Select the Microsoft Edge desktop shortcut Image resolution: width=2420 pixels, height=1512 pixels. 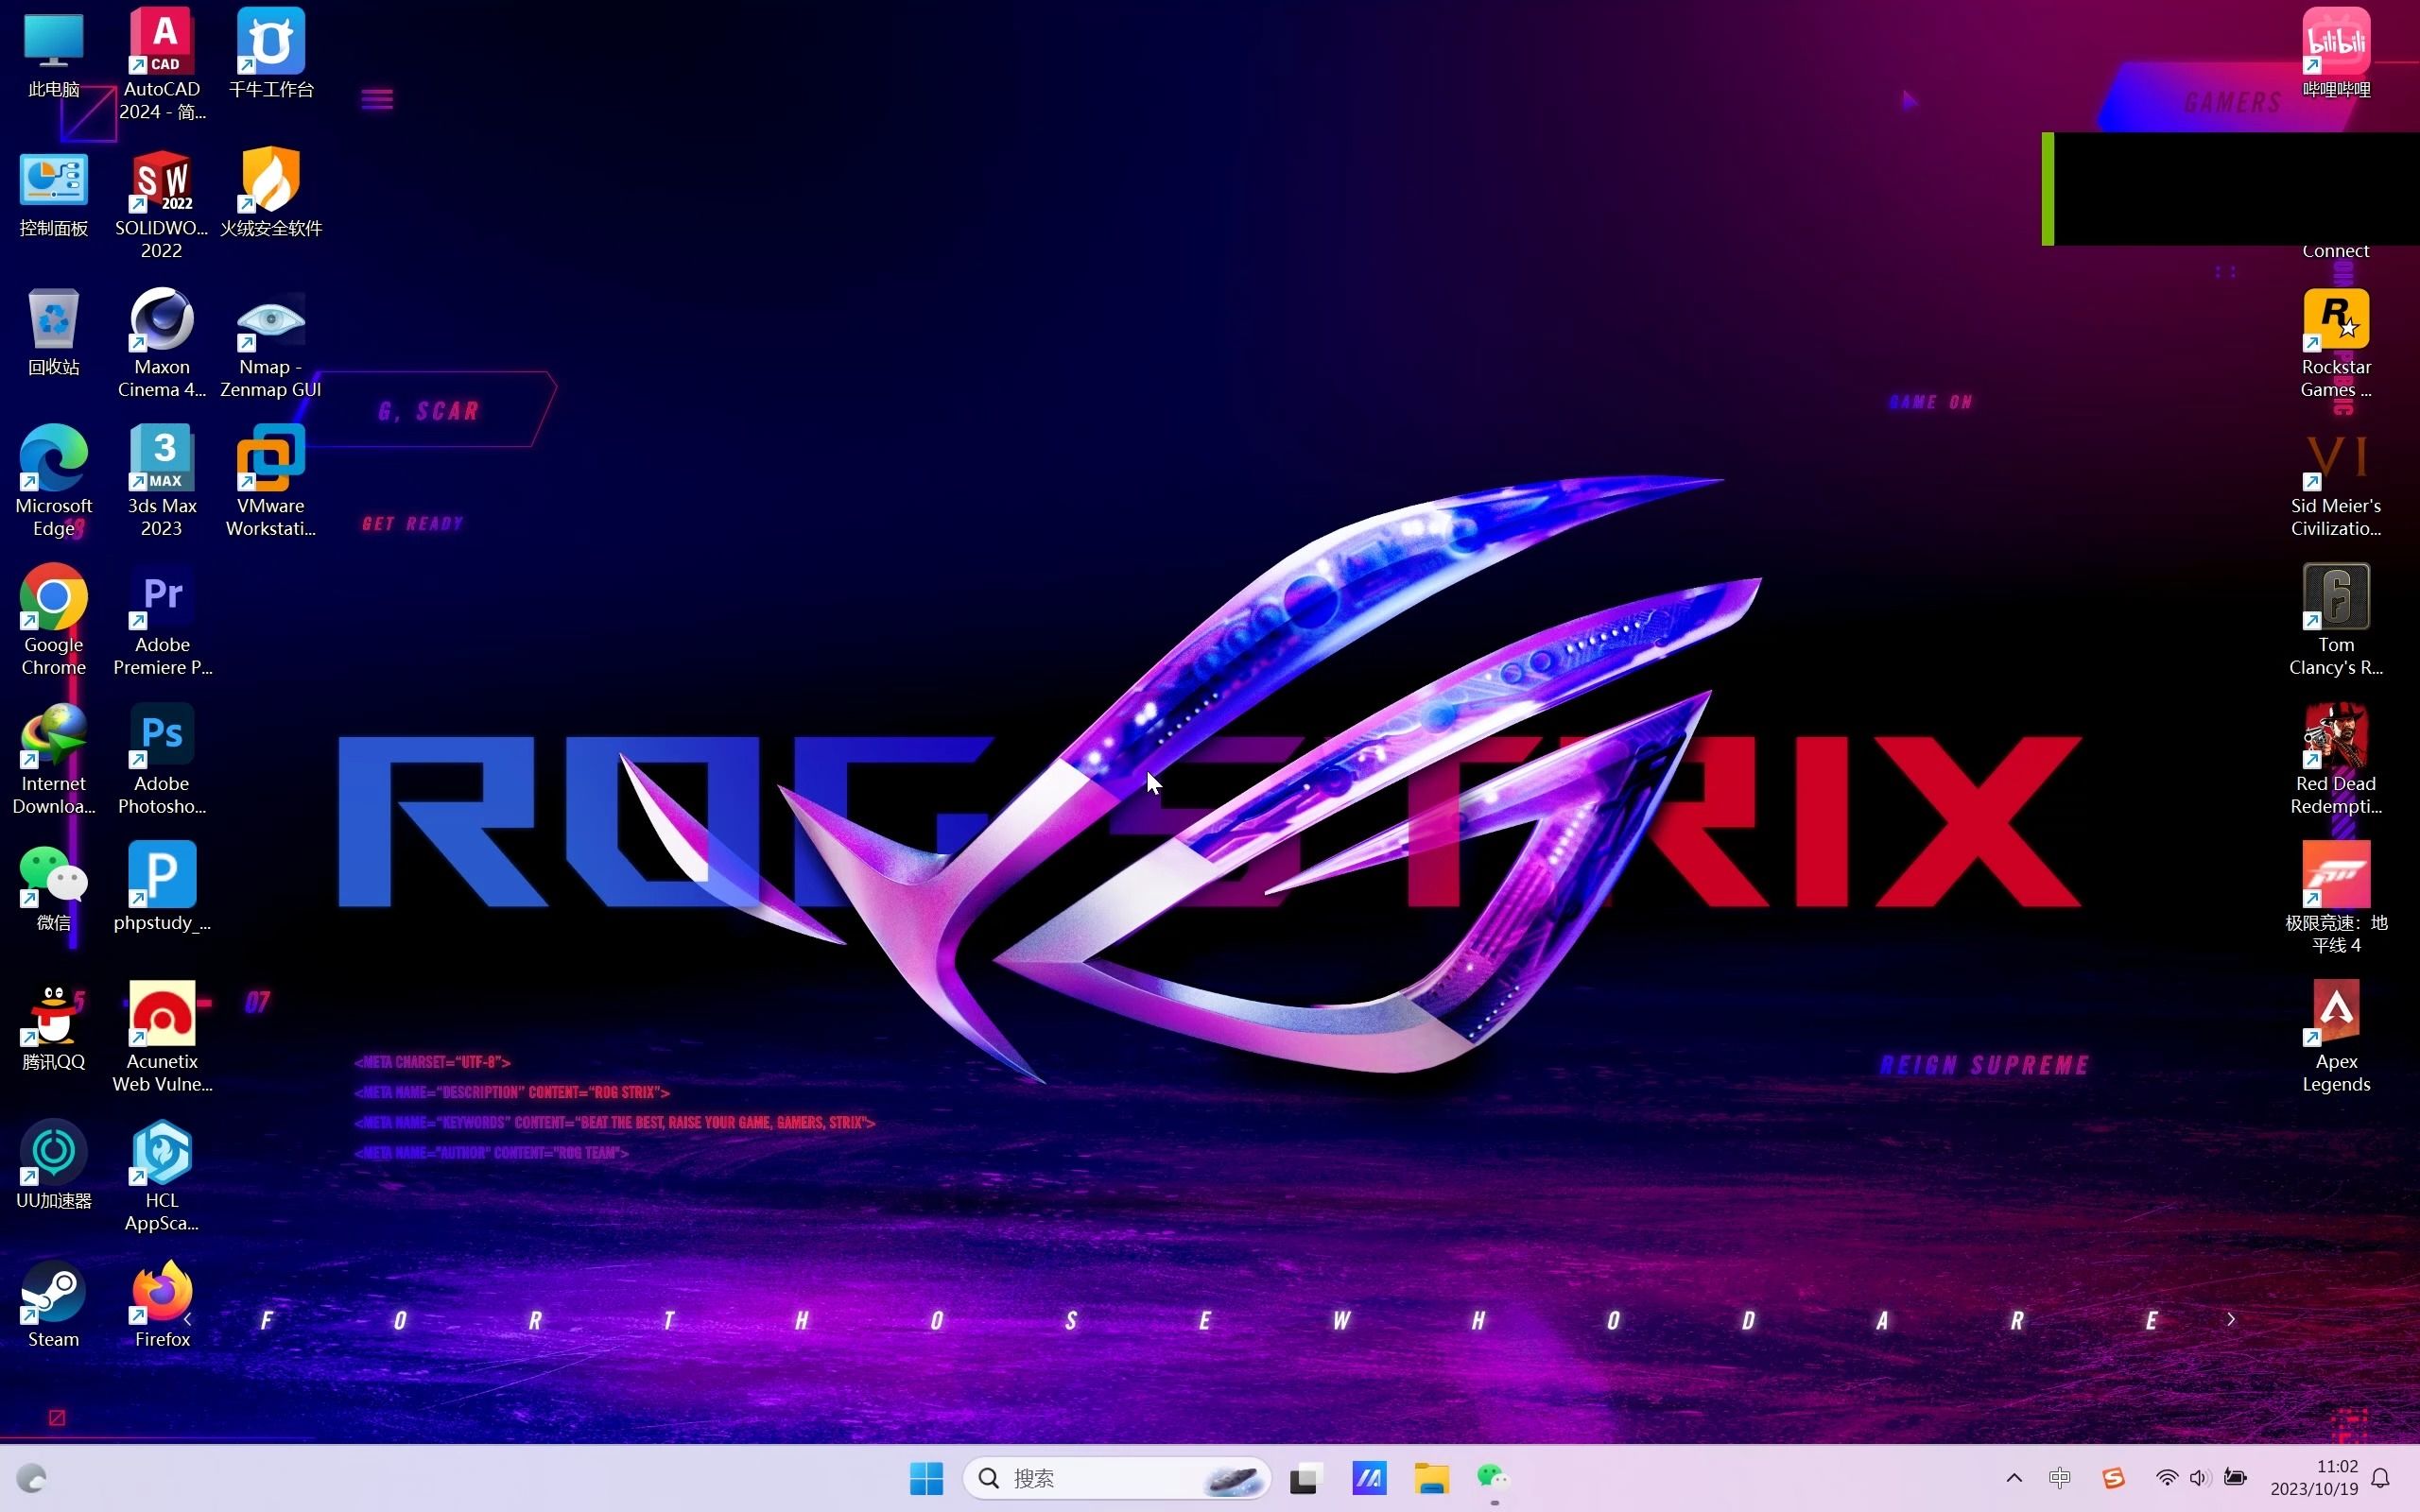coord(53,482)
